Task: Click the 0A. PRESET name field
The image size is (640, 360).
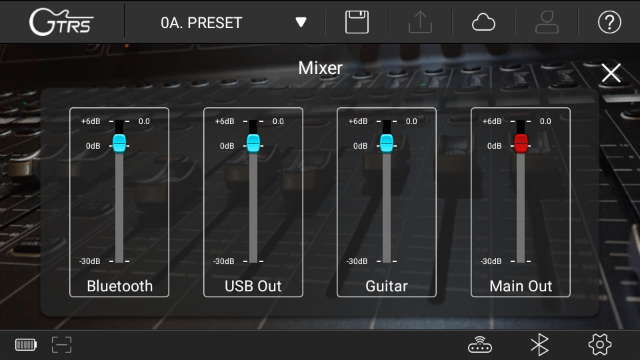Action: pyautogui.click(x=201, y=23)
